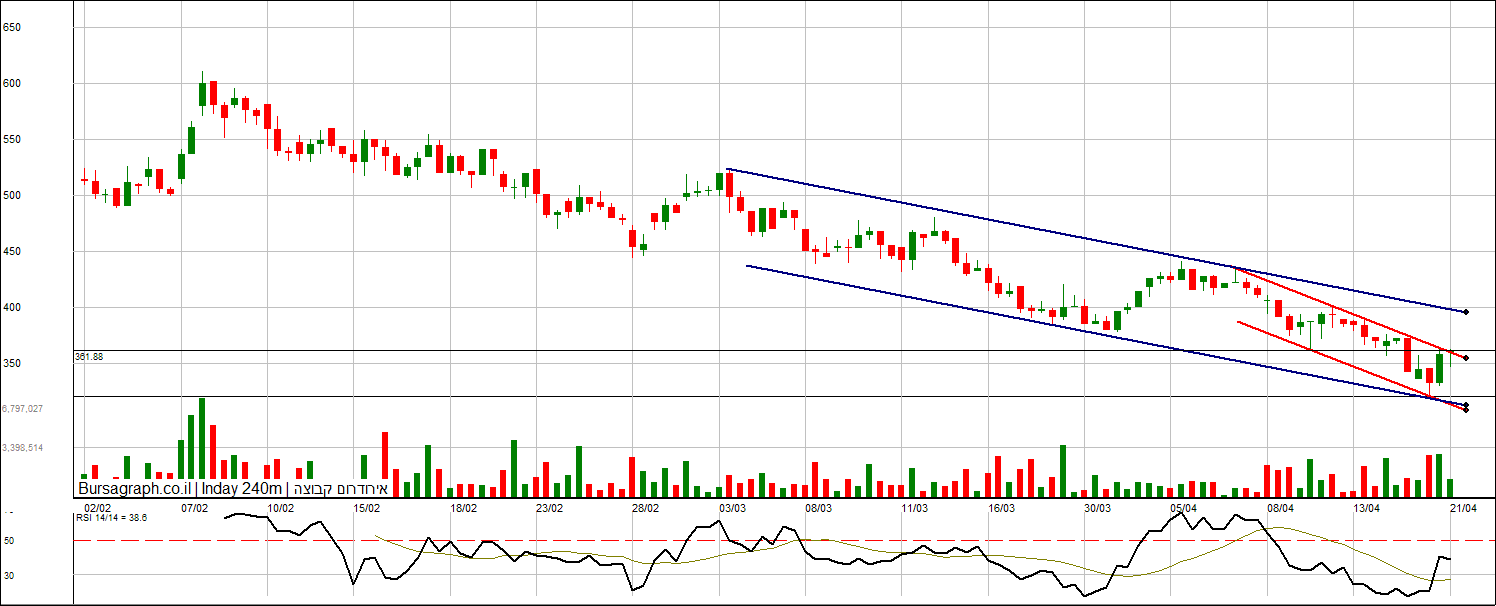Click the 400 price axis label
Screen dimensions: 1496x606
click(x=11, y=308)
